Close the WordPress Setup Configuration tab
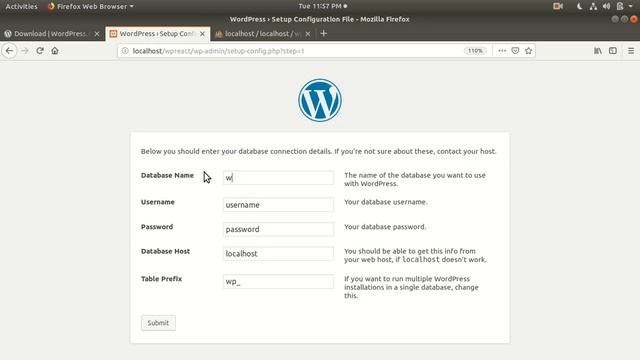 click(x=202, y=34)
